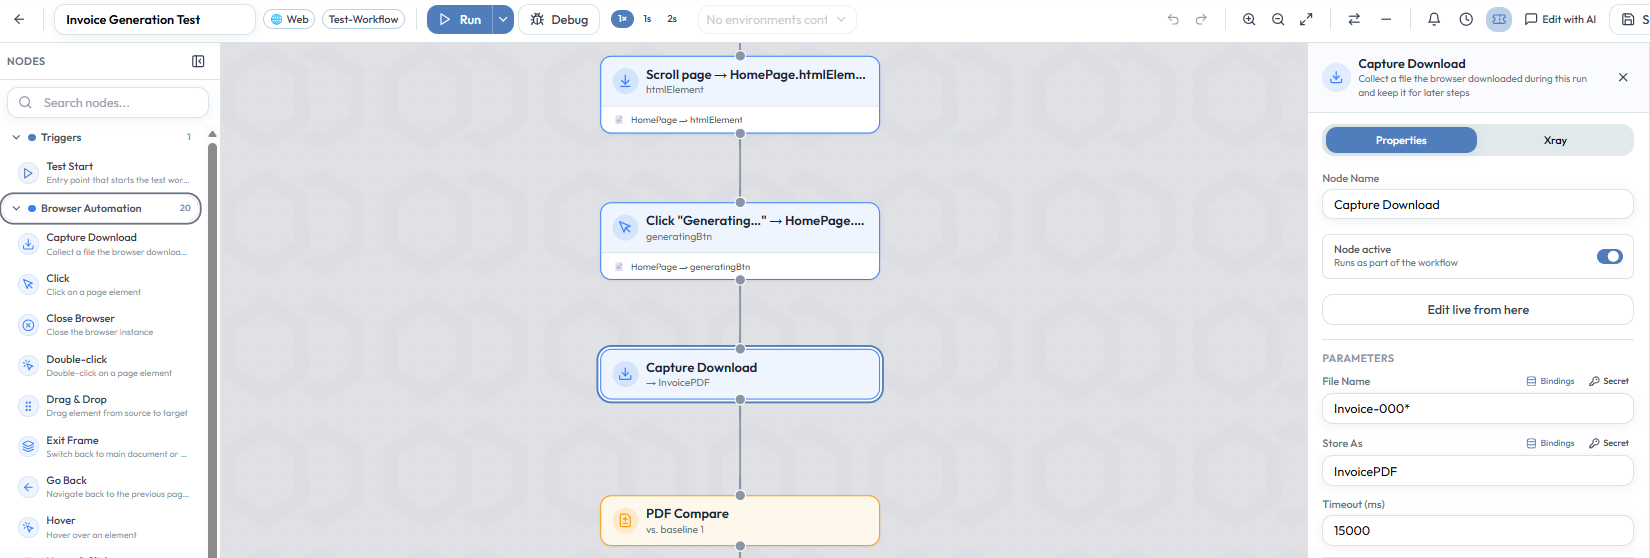This screenshot has height=558, width=1650.
Task: Collapse the Triggers section
Action: [16, 137]
